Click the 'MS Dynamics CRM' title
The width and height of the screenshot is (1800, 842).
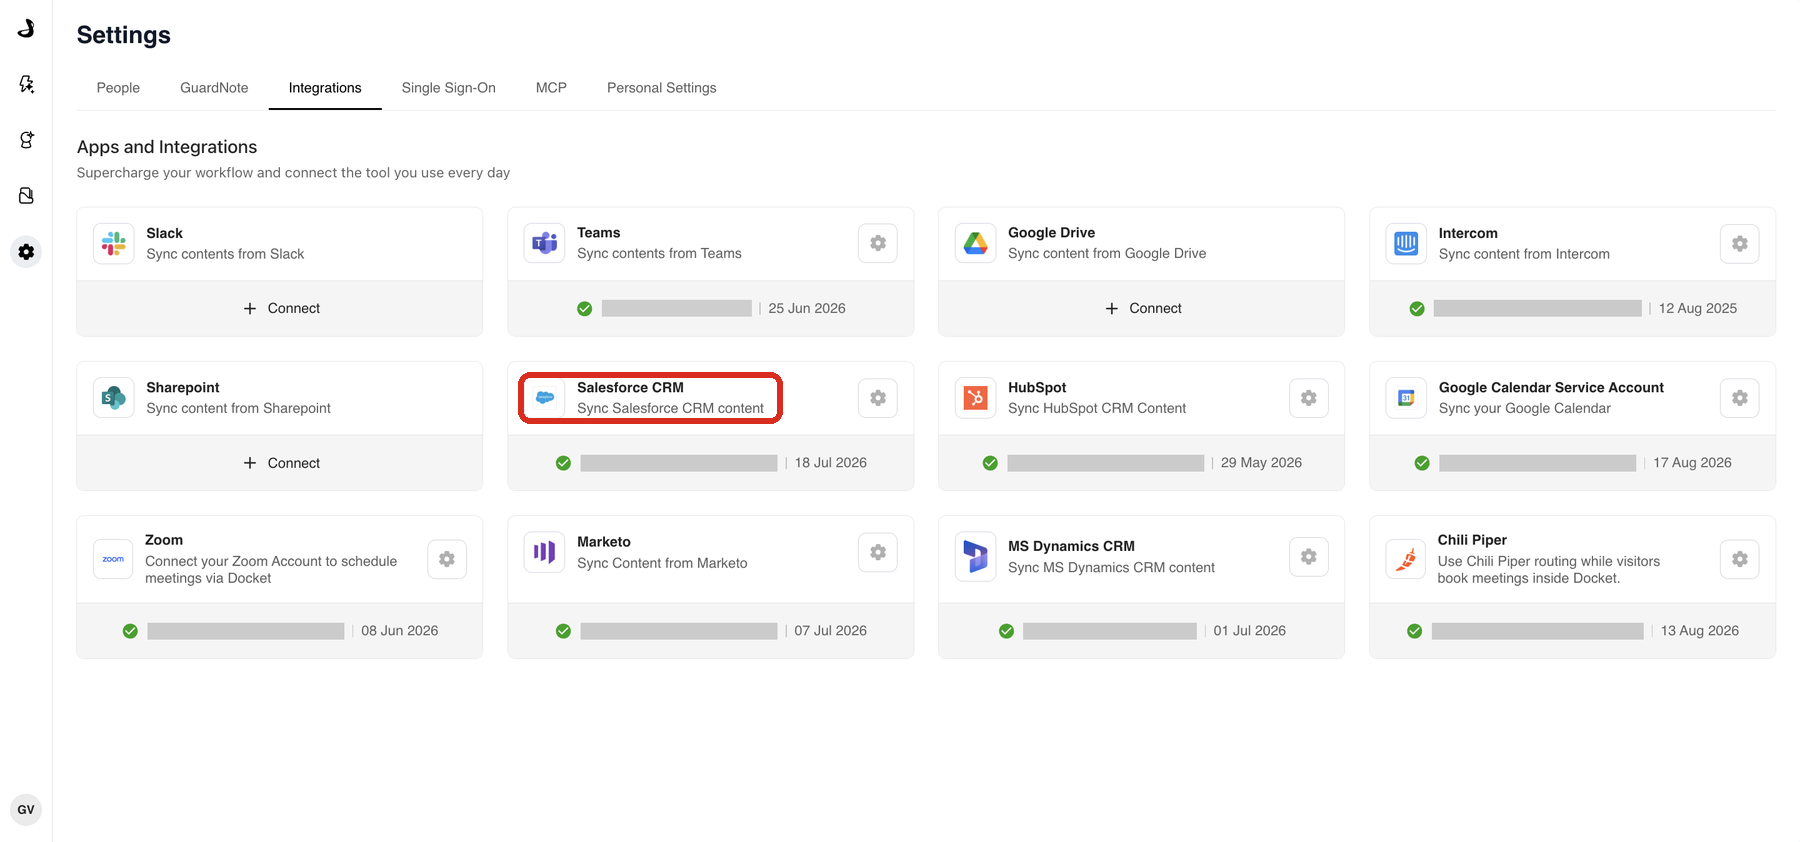coord(1071,546)
